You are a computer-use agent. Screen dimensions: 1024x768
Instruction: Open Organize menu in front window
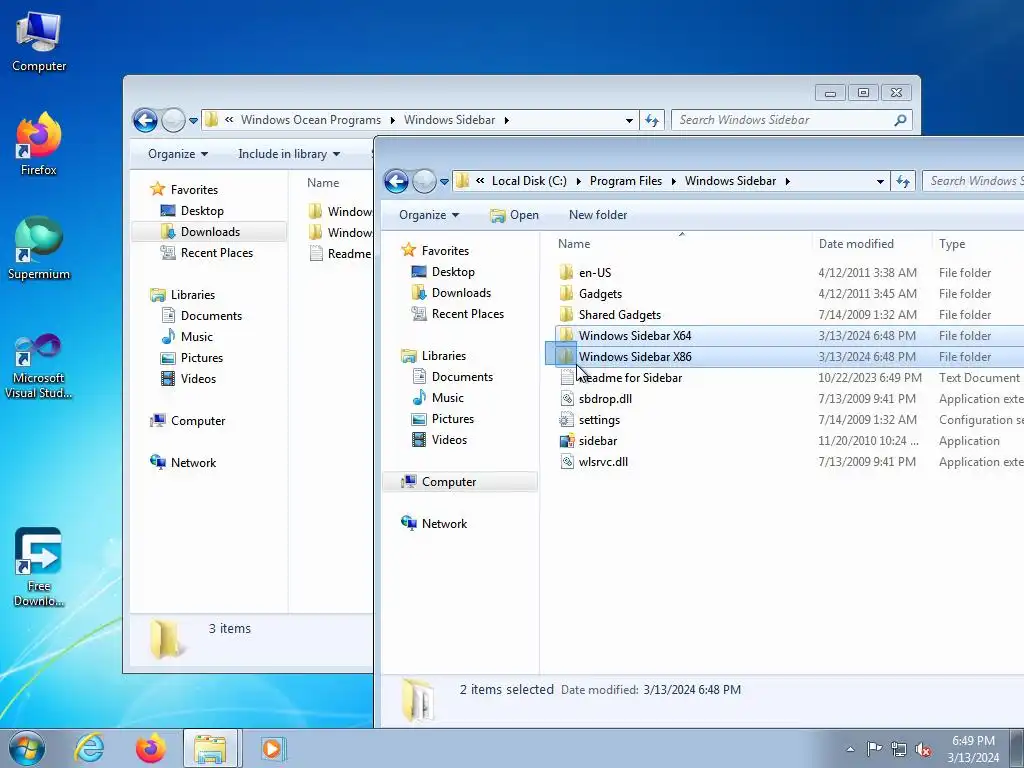click(x=429, y=215)
